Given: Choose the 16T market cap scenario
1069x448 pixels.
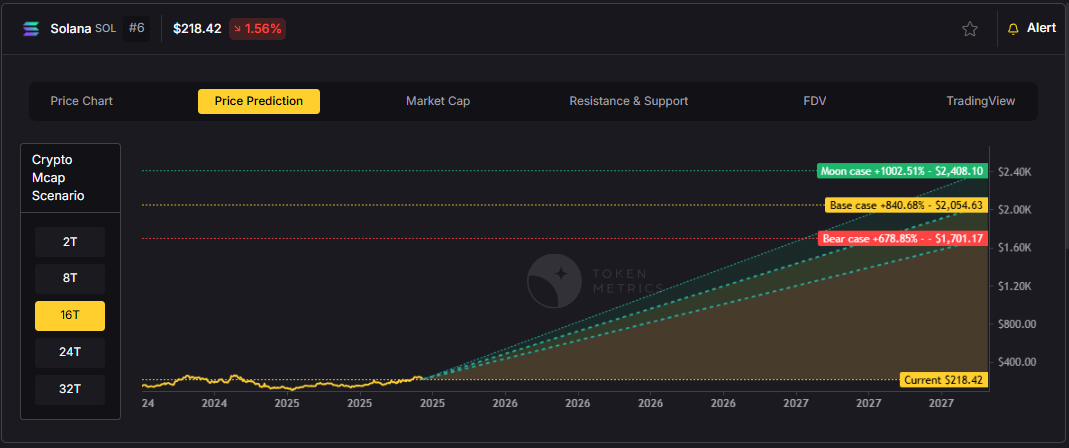Looking at the screenshot, I should pyautogui.click(x=70, y=316).
